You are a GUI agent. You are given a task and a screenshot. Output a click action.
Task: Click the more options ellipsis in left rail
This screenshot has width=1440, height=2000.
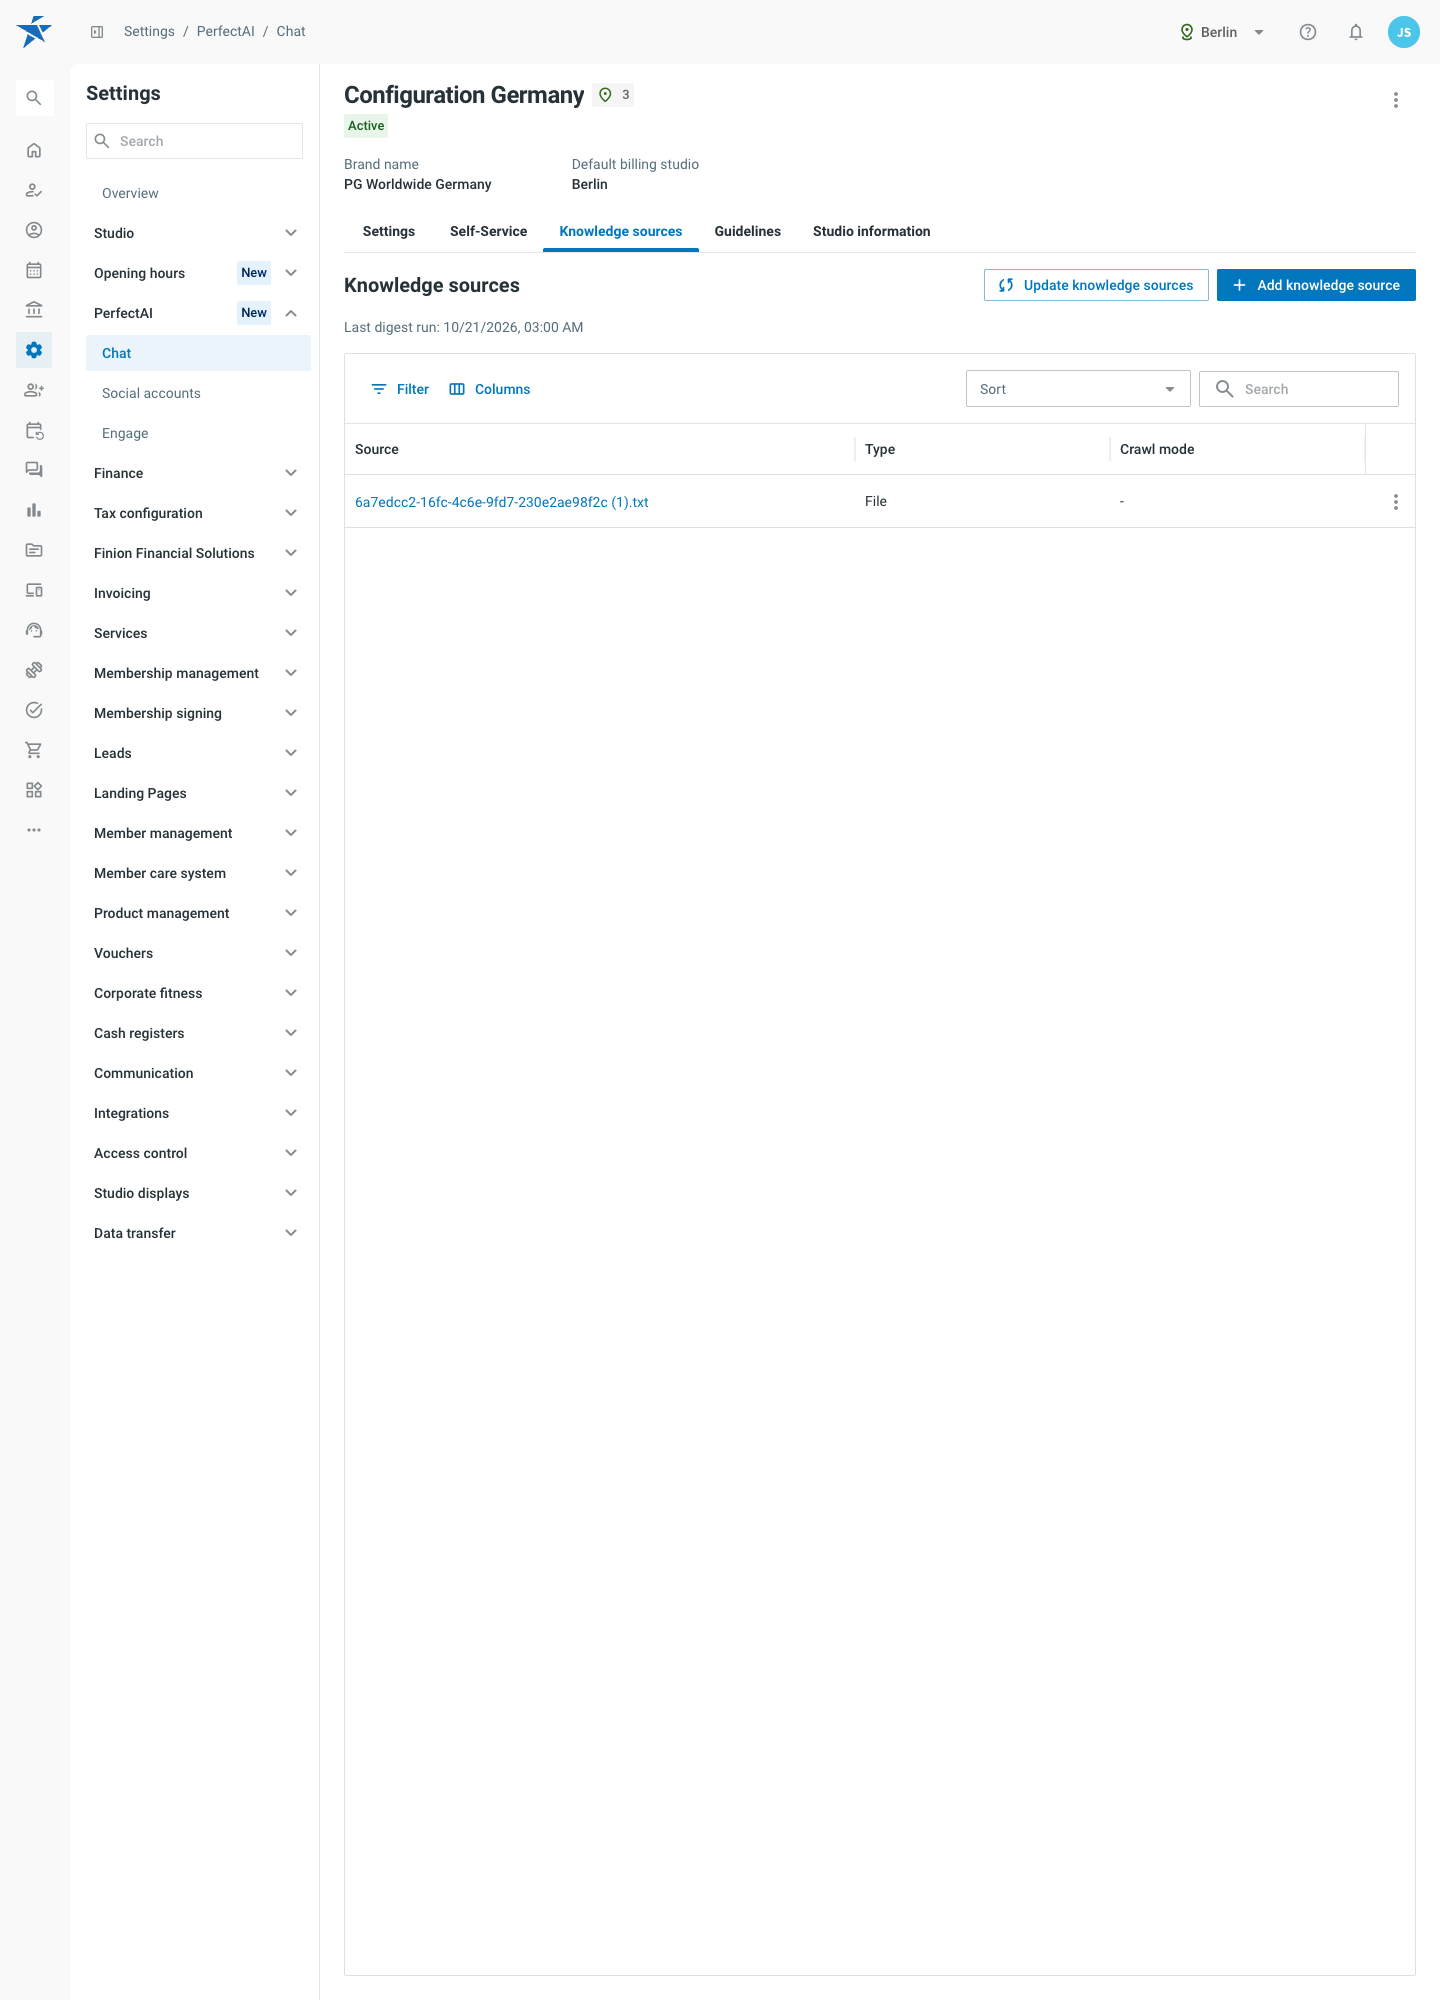click(34, 830)
